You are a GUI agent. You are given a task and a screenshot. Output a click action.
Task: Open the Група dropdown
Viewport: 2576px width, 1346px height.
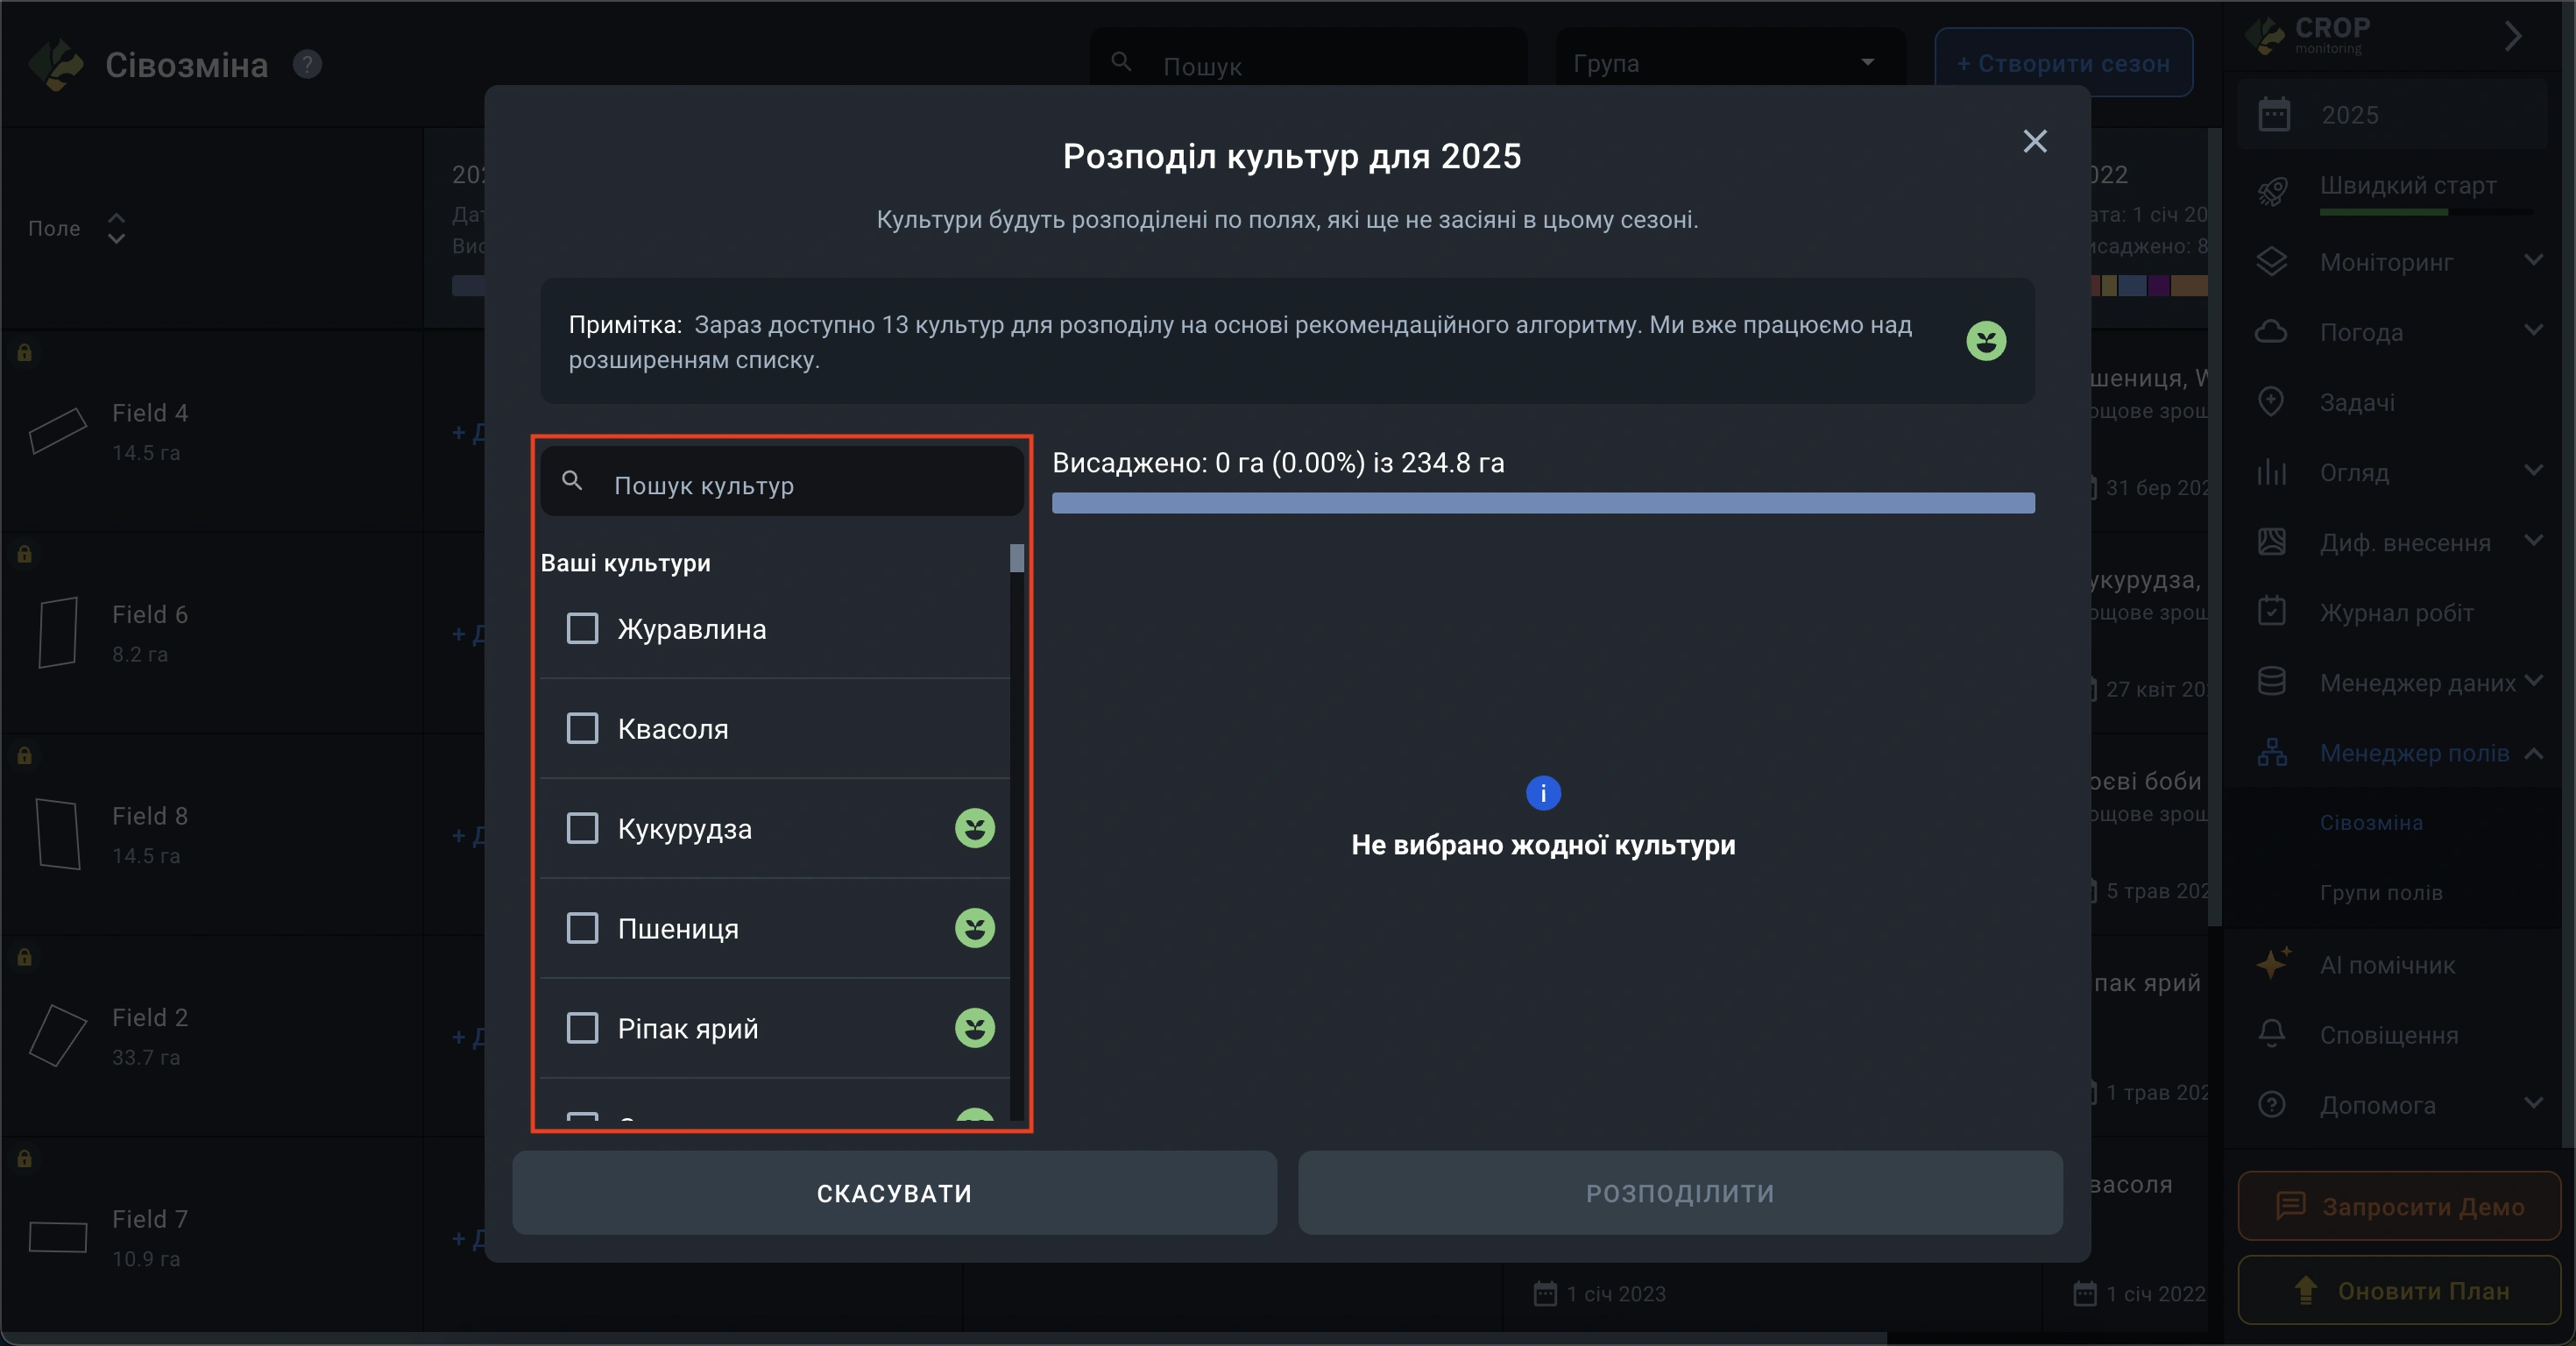(1728, 63)
